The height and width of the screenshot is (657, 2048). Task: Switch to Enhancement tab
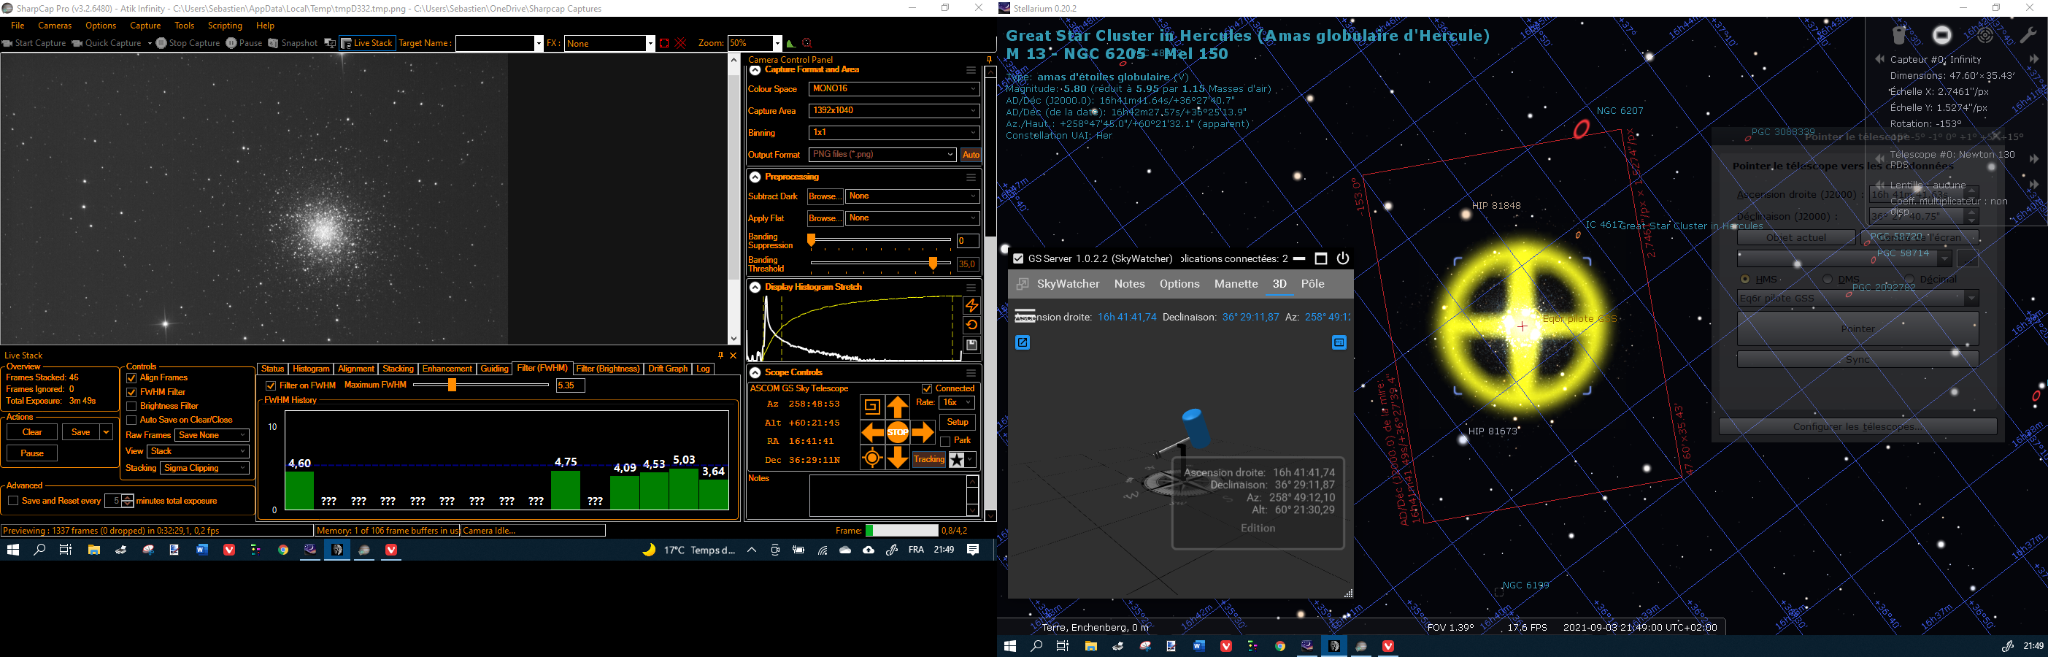(x=447, y=369)
